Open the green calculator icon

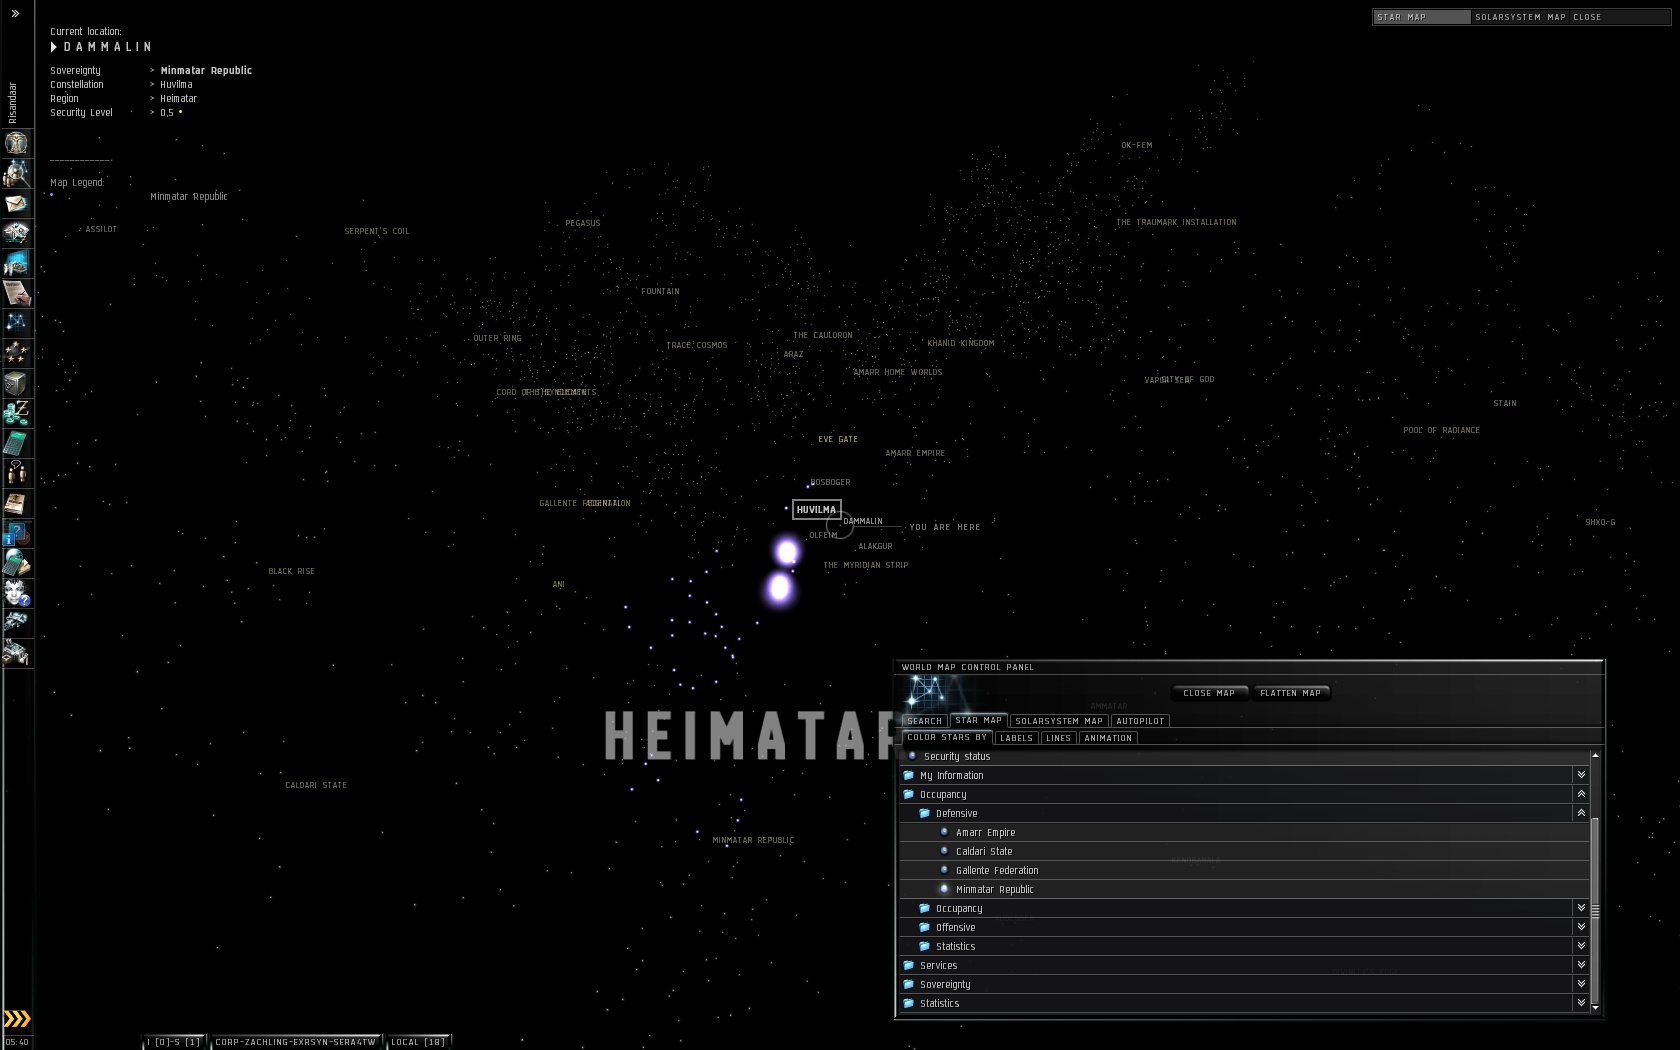click(x=16, y=443)
